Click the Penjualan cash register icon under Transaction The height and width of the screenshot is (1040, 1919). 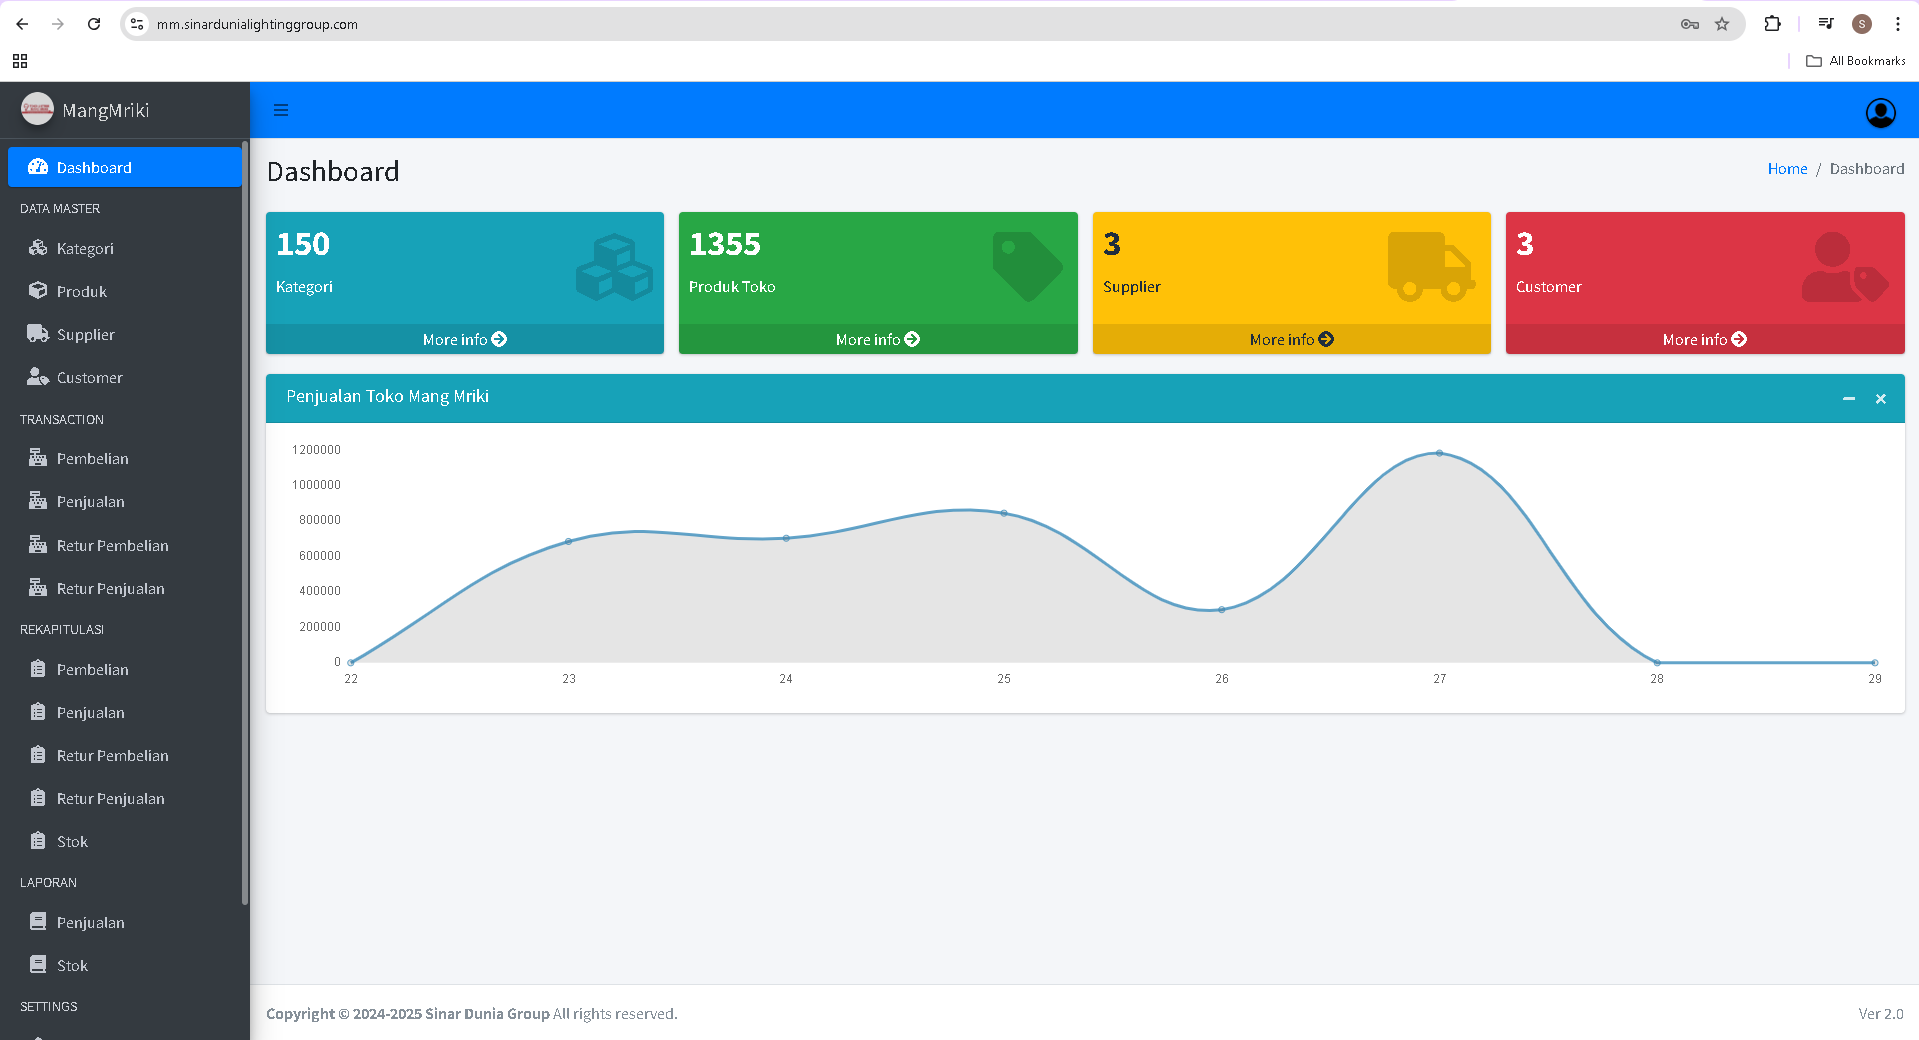[x=38, y=501]
